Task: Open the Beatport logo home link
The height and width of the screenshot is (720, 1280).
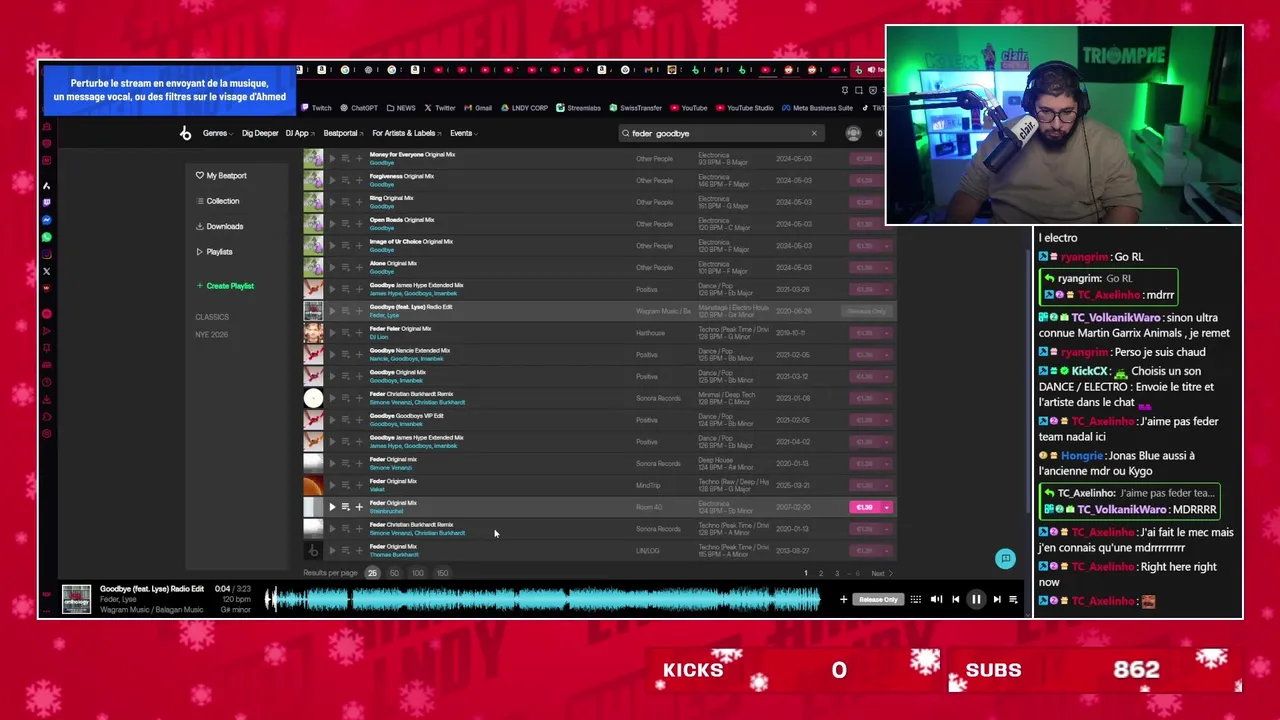Action: [185, 133]
